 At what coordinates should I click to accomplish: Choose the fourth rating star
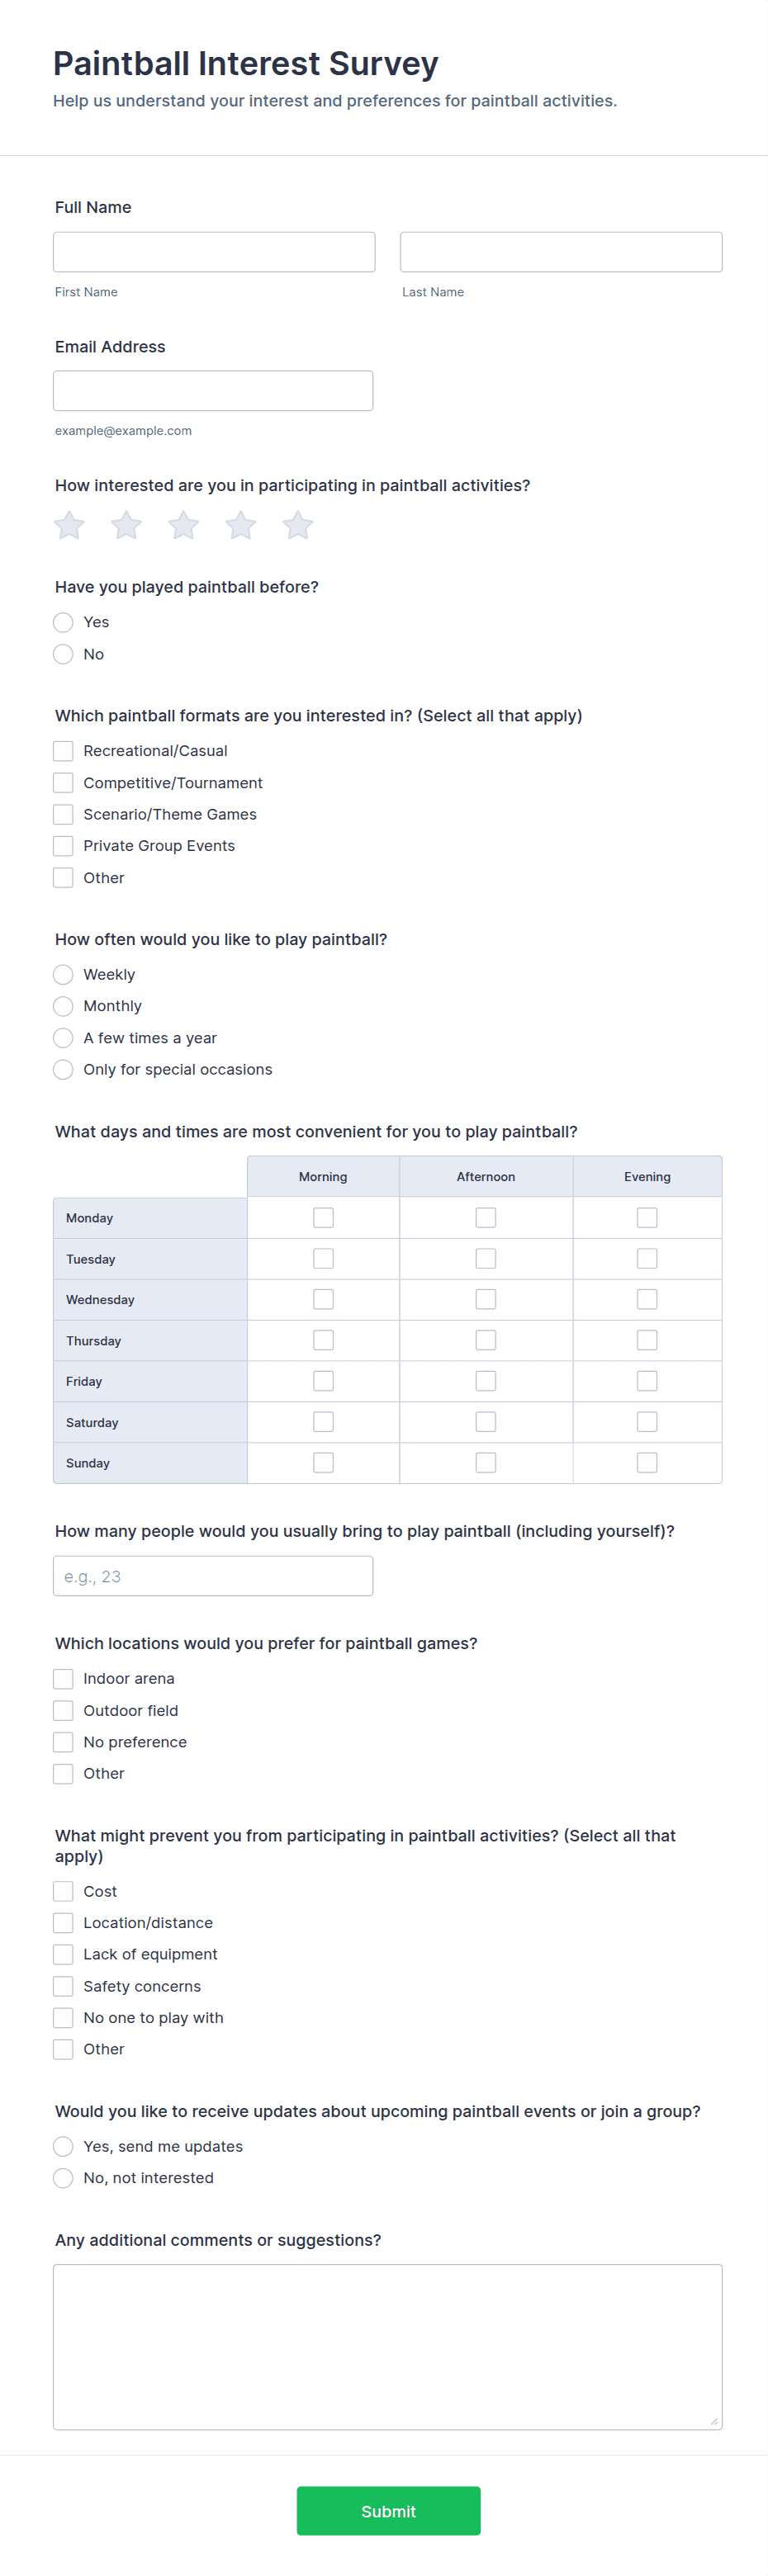[241, 525]
